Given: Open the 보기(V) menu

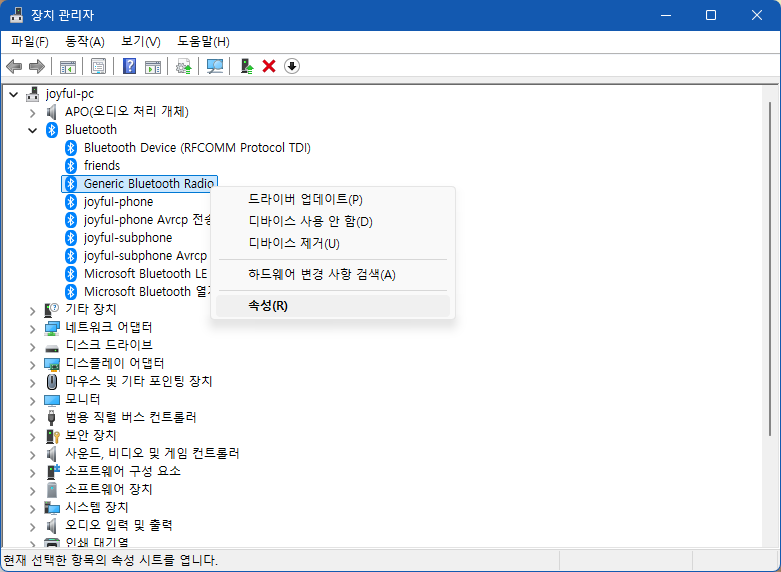Looking at the screenshot, I should click(141, 42).
